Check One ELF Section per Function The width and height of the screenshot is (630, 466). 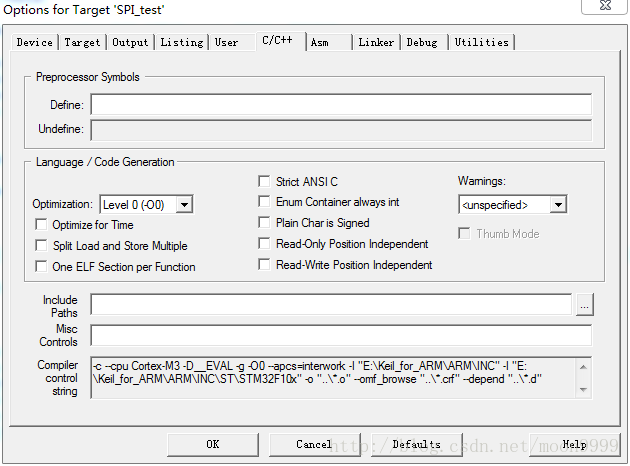[x=42, y=267]
